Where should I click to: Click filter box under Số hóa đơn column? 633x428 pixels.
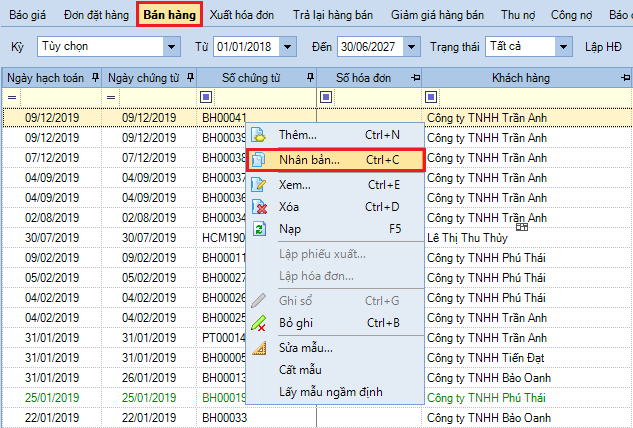326,97
